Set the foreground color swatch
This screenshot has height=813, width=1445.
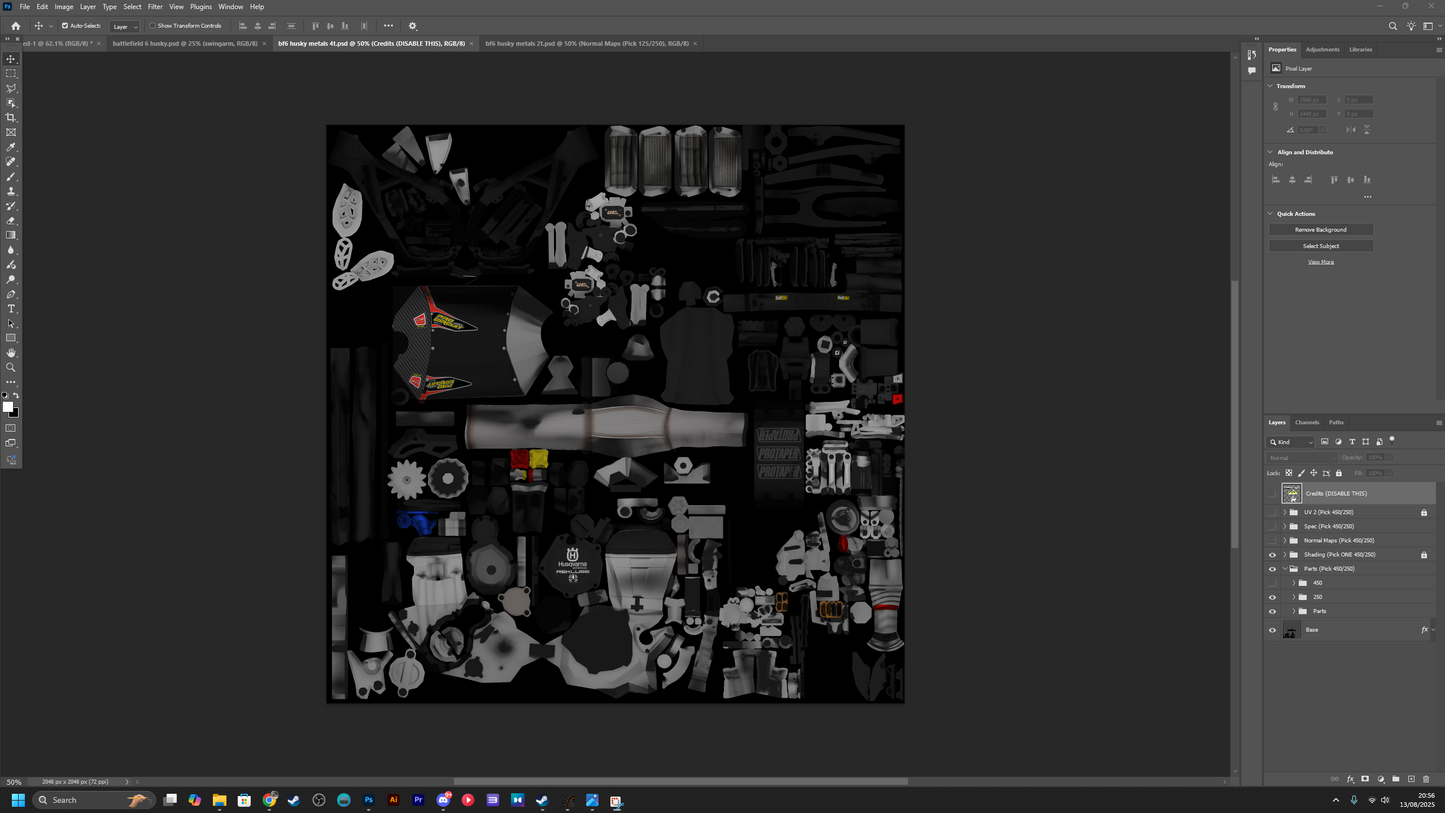point(7,407)
